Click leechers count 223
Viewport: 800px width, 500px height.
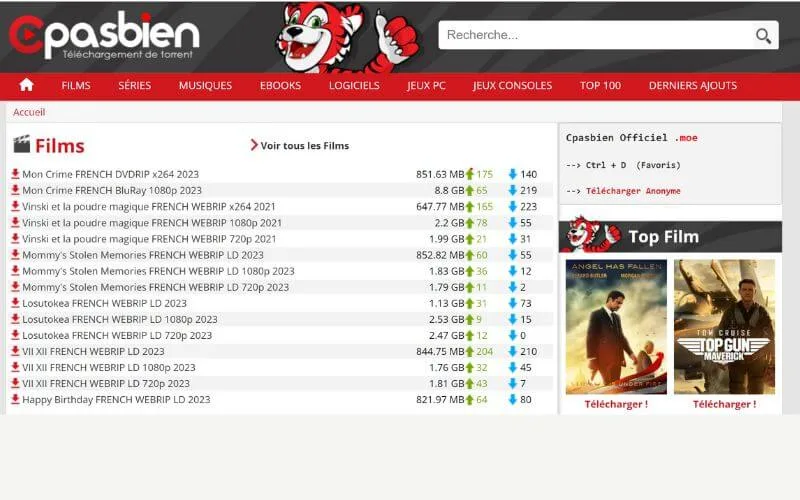[529, 207]
